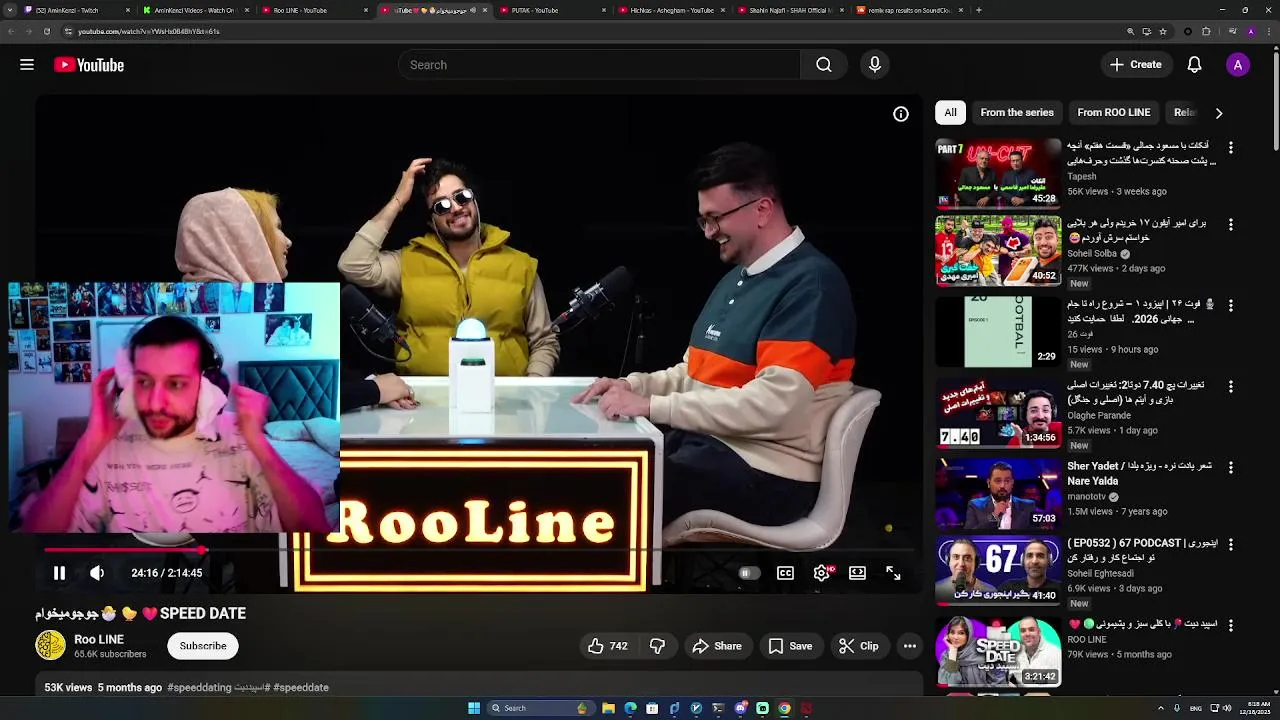This screenshot has width=1280, height=720.
Task: Open options for 67 PODCAST video
Action: point(1231,545)
